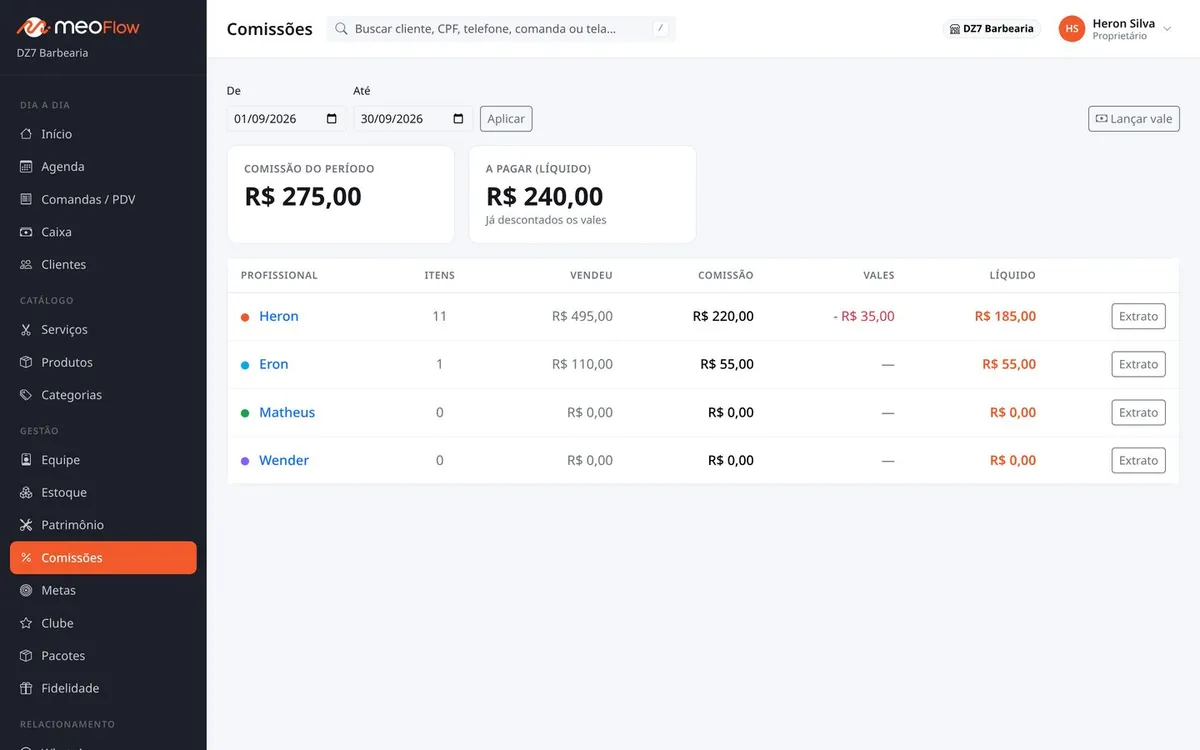Viewport: 1200px width, 750px height.
Task: Click the Pacotes package icon
Action: (x=26, y=656)
